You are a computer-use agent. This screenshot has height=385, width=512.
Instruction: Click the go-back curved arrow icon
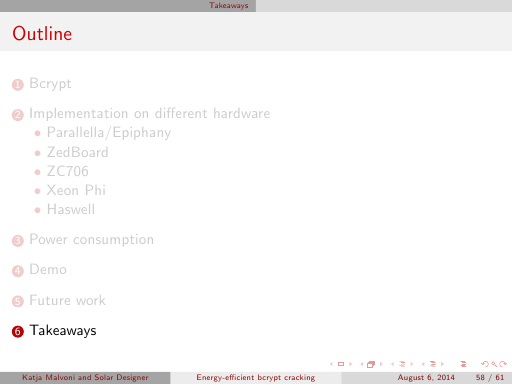pos(485,364)
